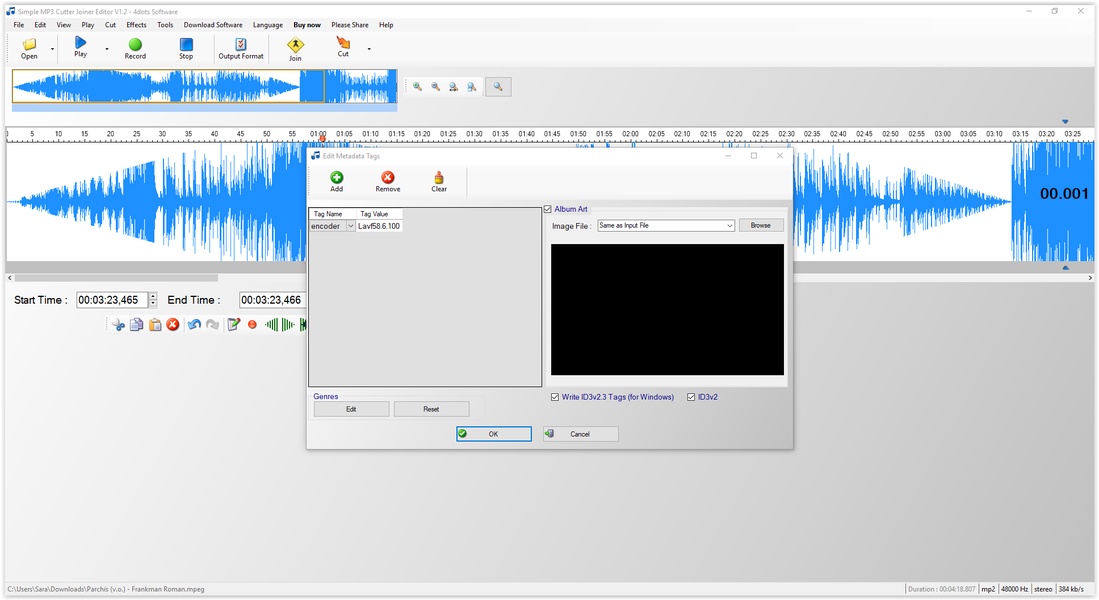Click the blue Stop icon
1099x600 pixels.
coord(186,44)
